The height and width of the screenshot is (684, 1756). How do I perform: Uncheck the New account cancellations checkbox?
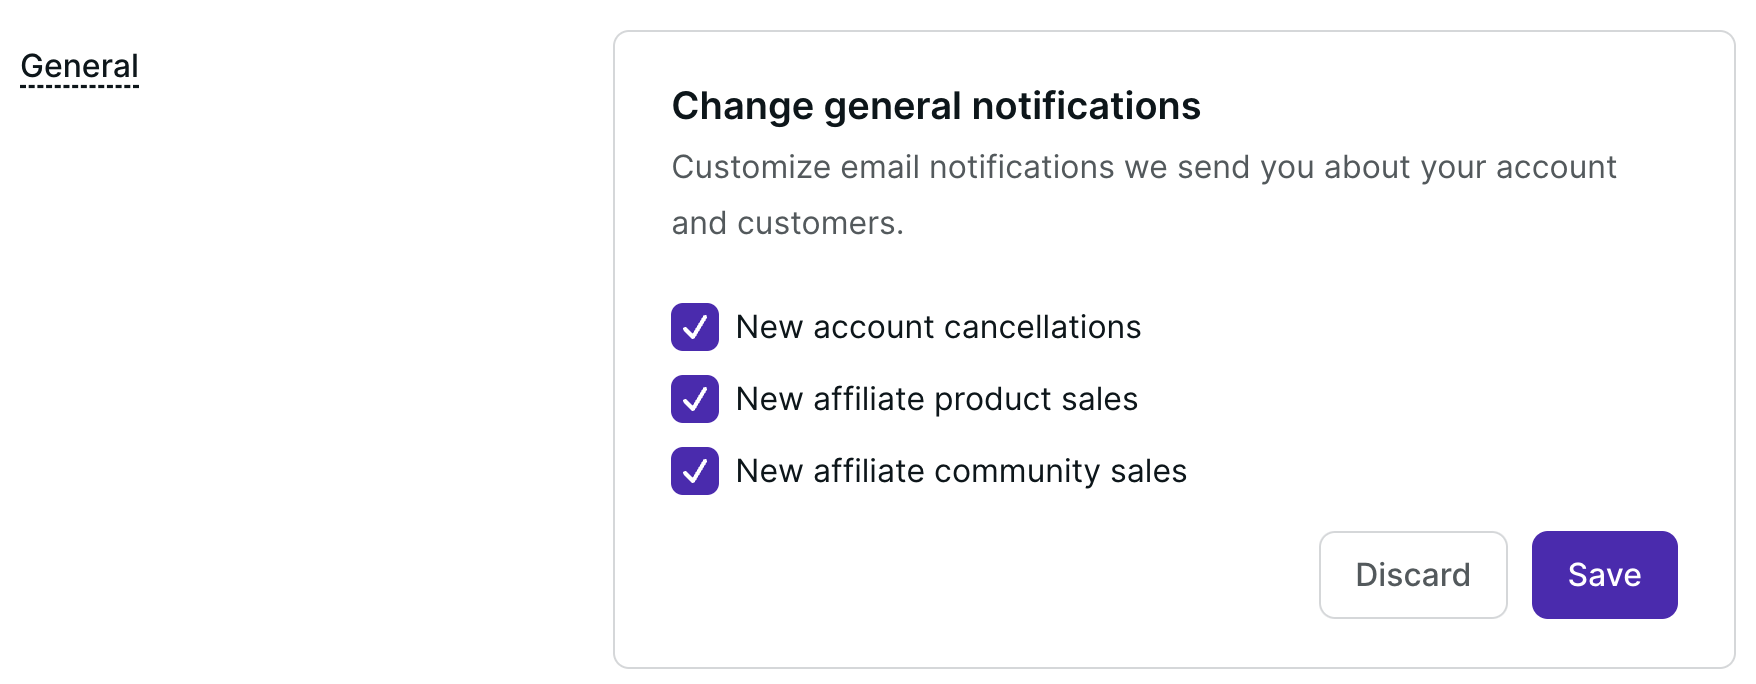tap(695, 327)
